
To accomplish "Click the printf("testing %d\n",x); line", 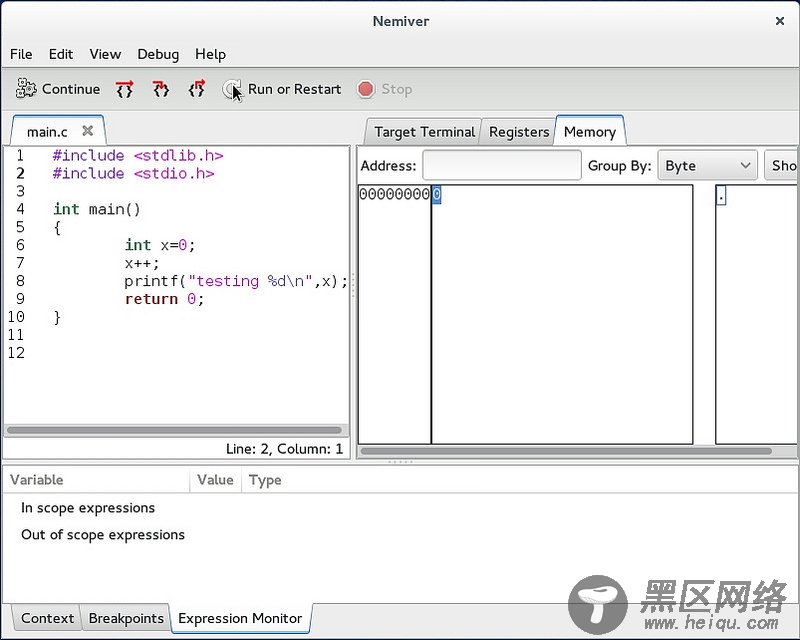I will pos(236,281).
